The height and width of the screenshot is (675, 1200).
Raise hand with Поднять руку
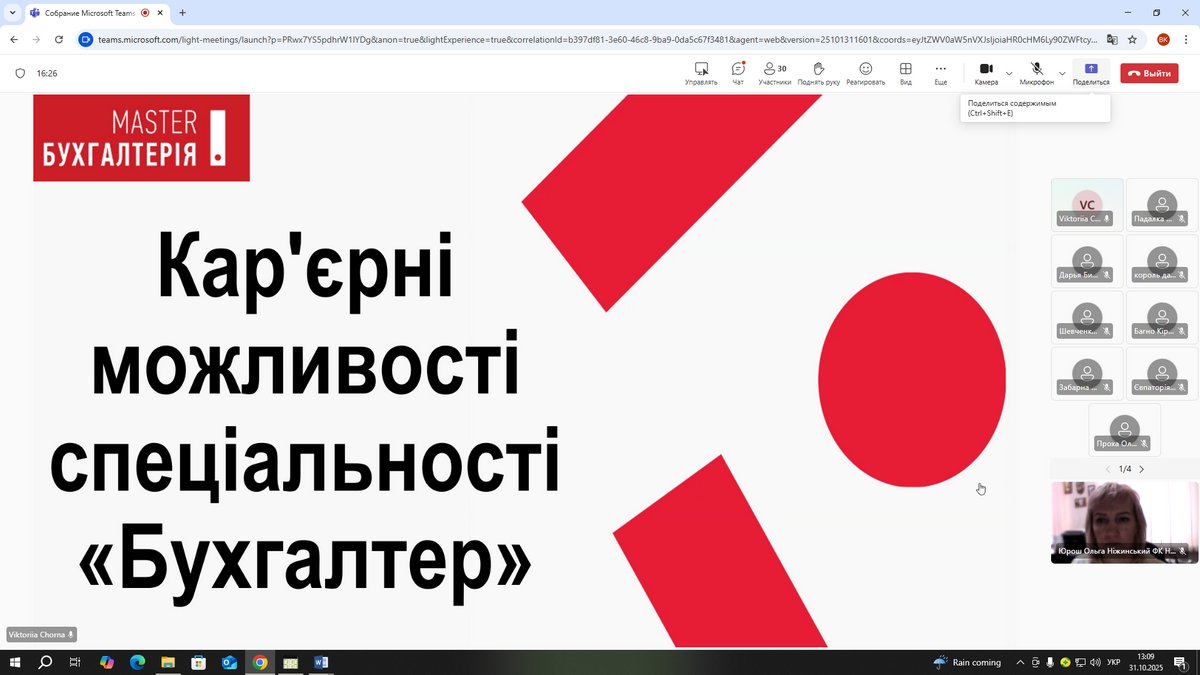point(818,73)
